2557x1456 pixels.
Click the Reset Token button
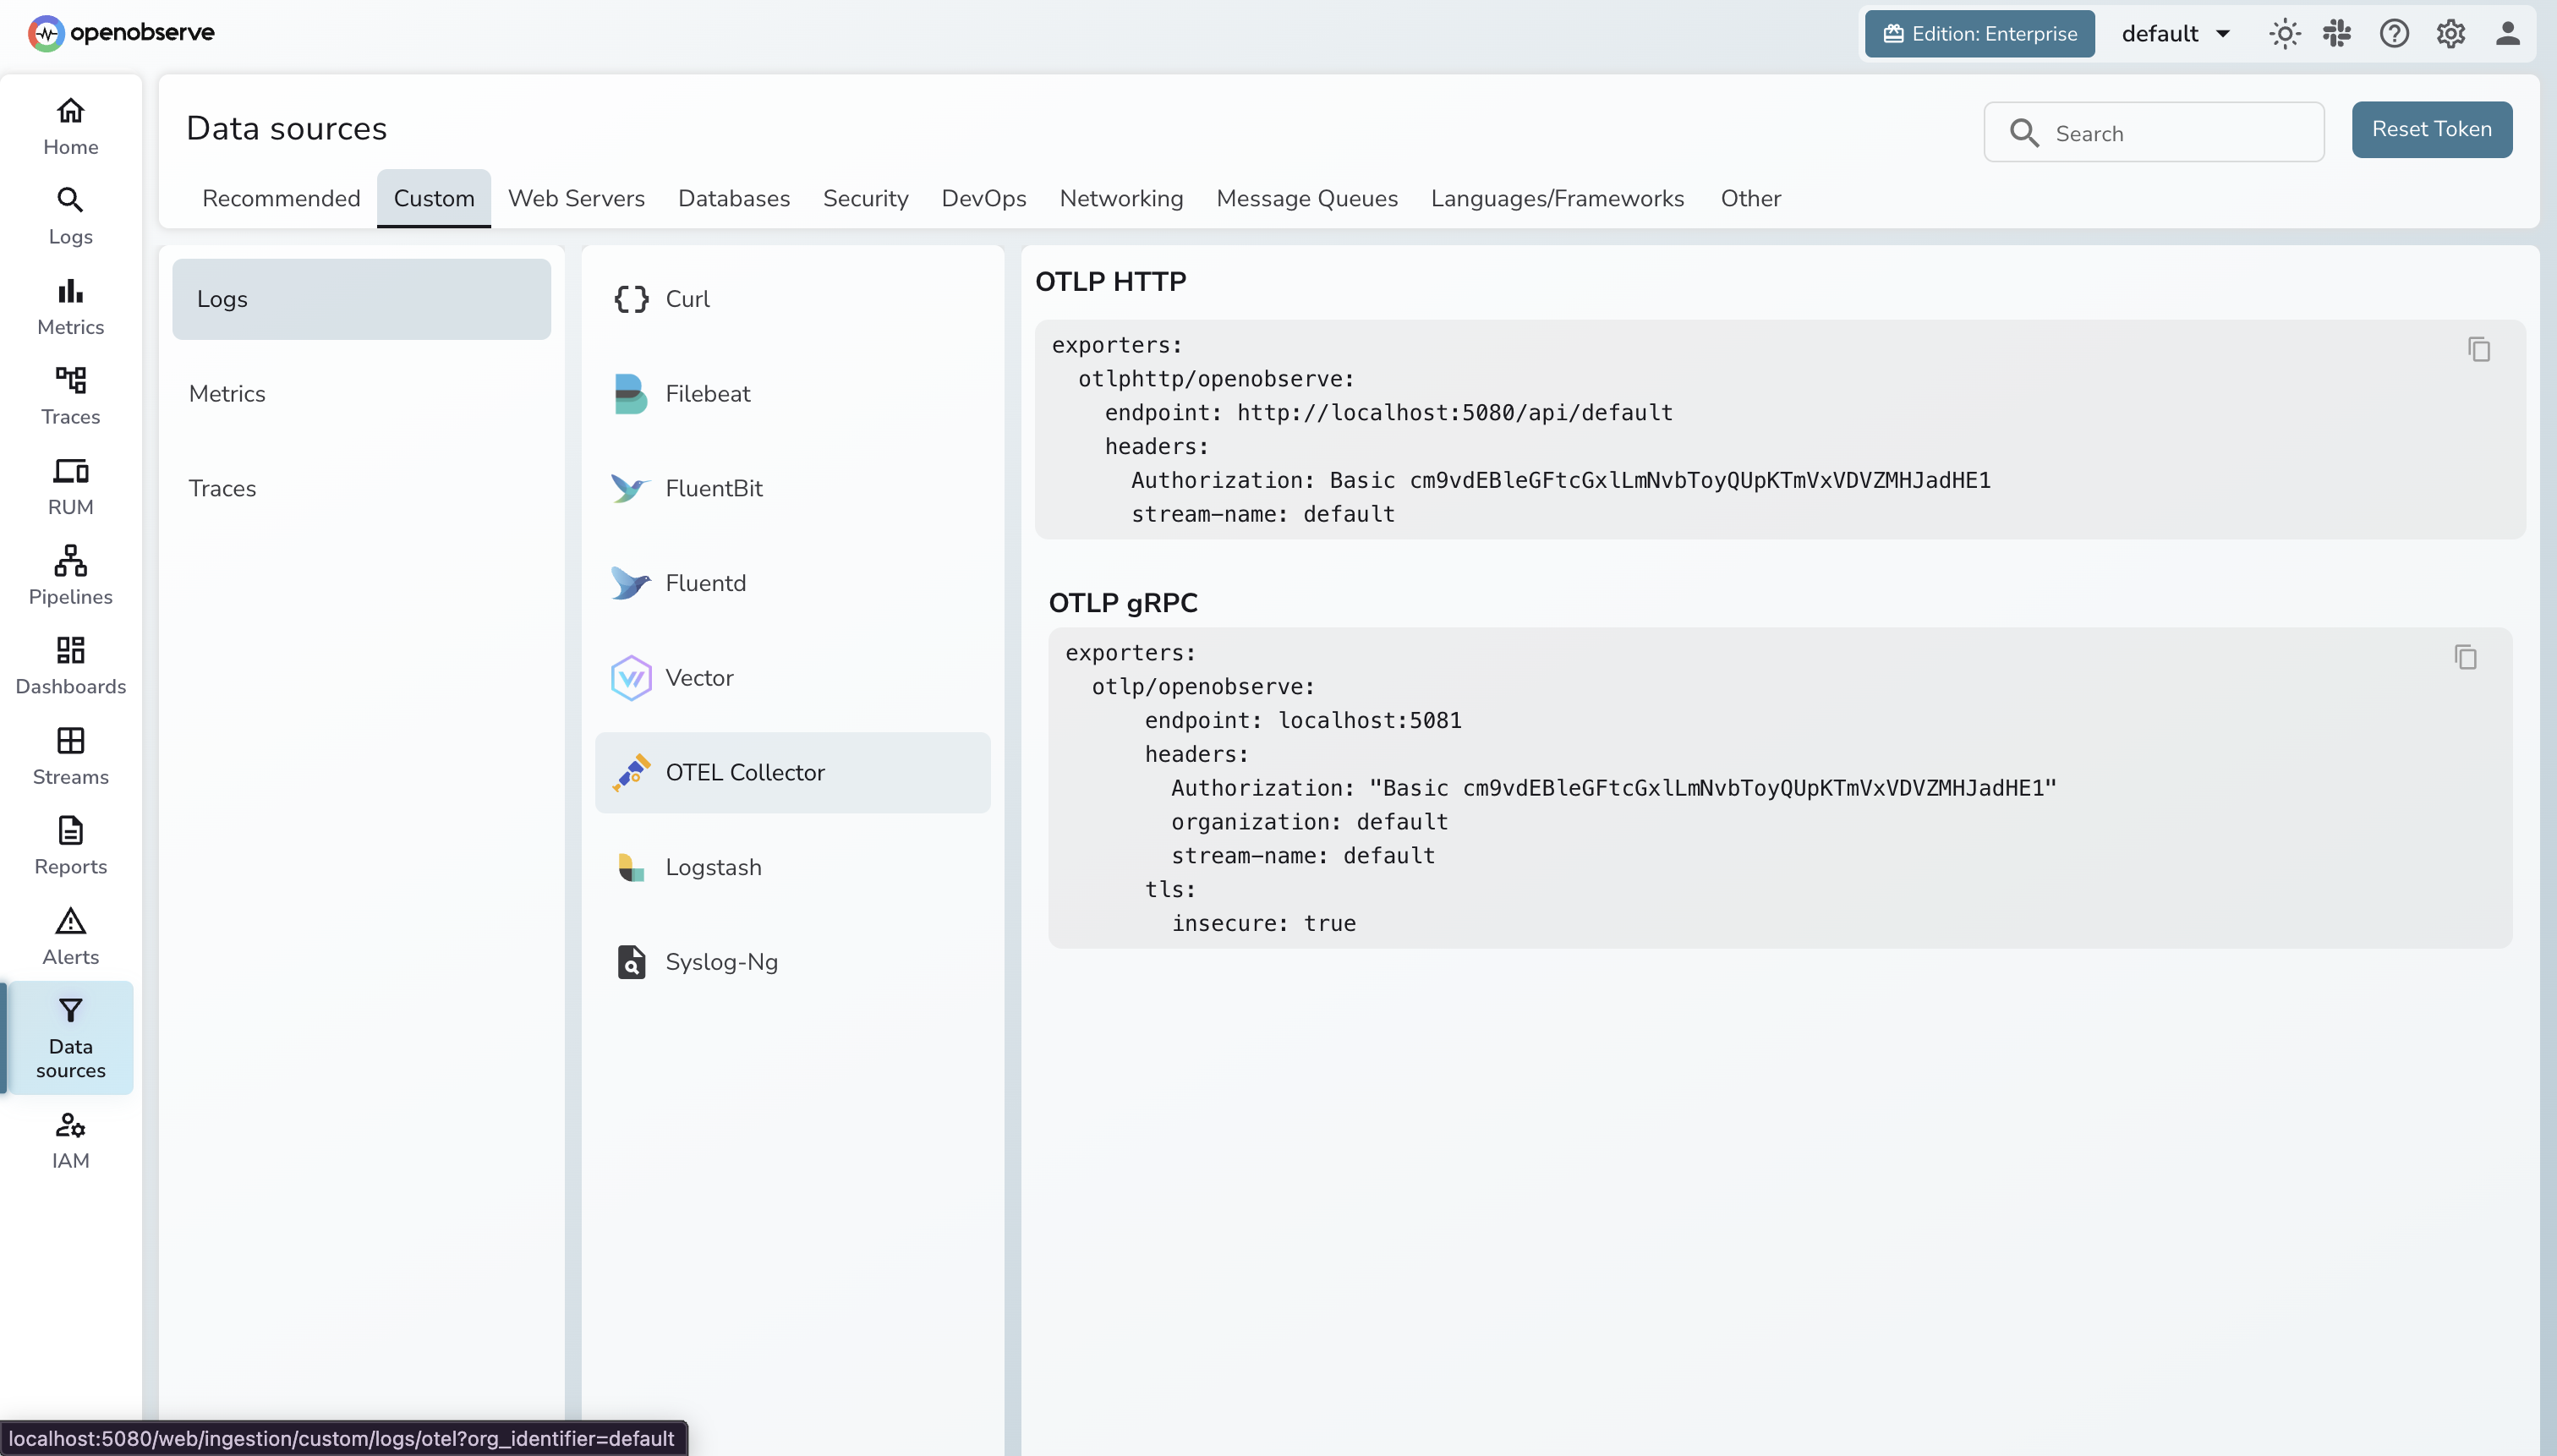point(2431,129)
